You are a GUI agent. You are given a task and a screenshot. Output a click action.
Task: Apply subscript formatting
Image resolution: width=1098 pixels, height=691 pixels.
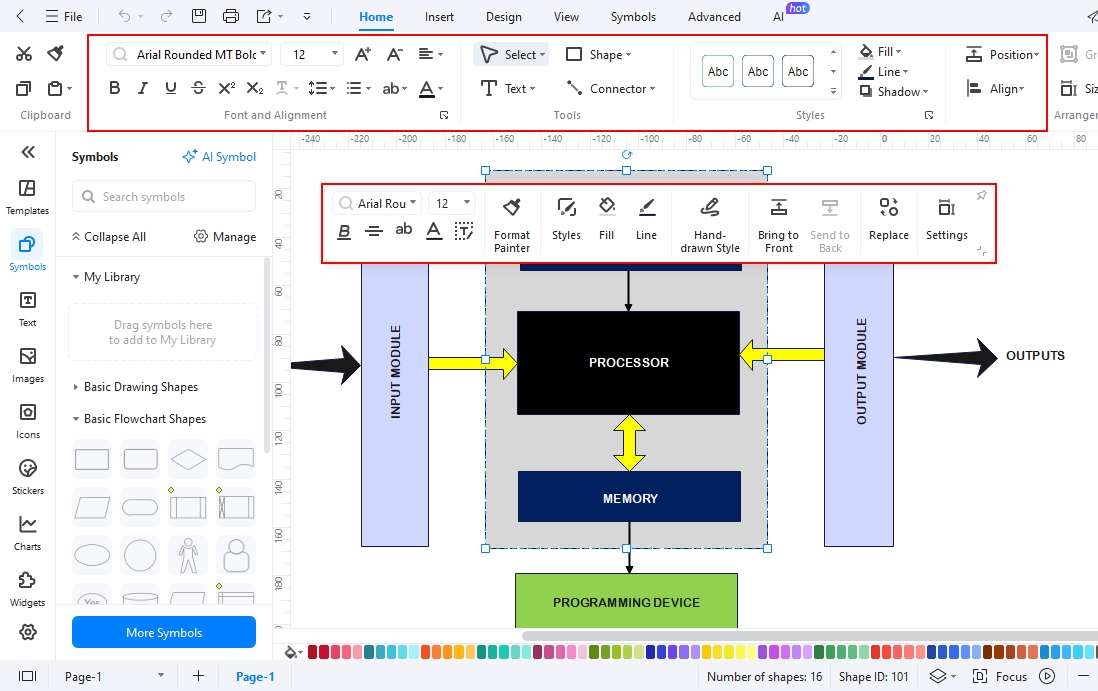point(255,88)
